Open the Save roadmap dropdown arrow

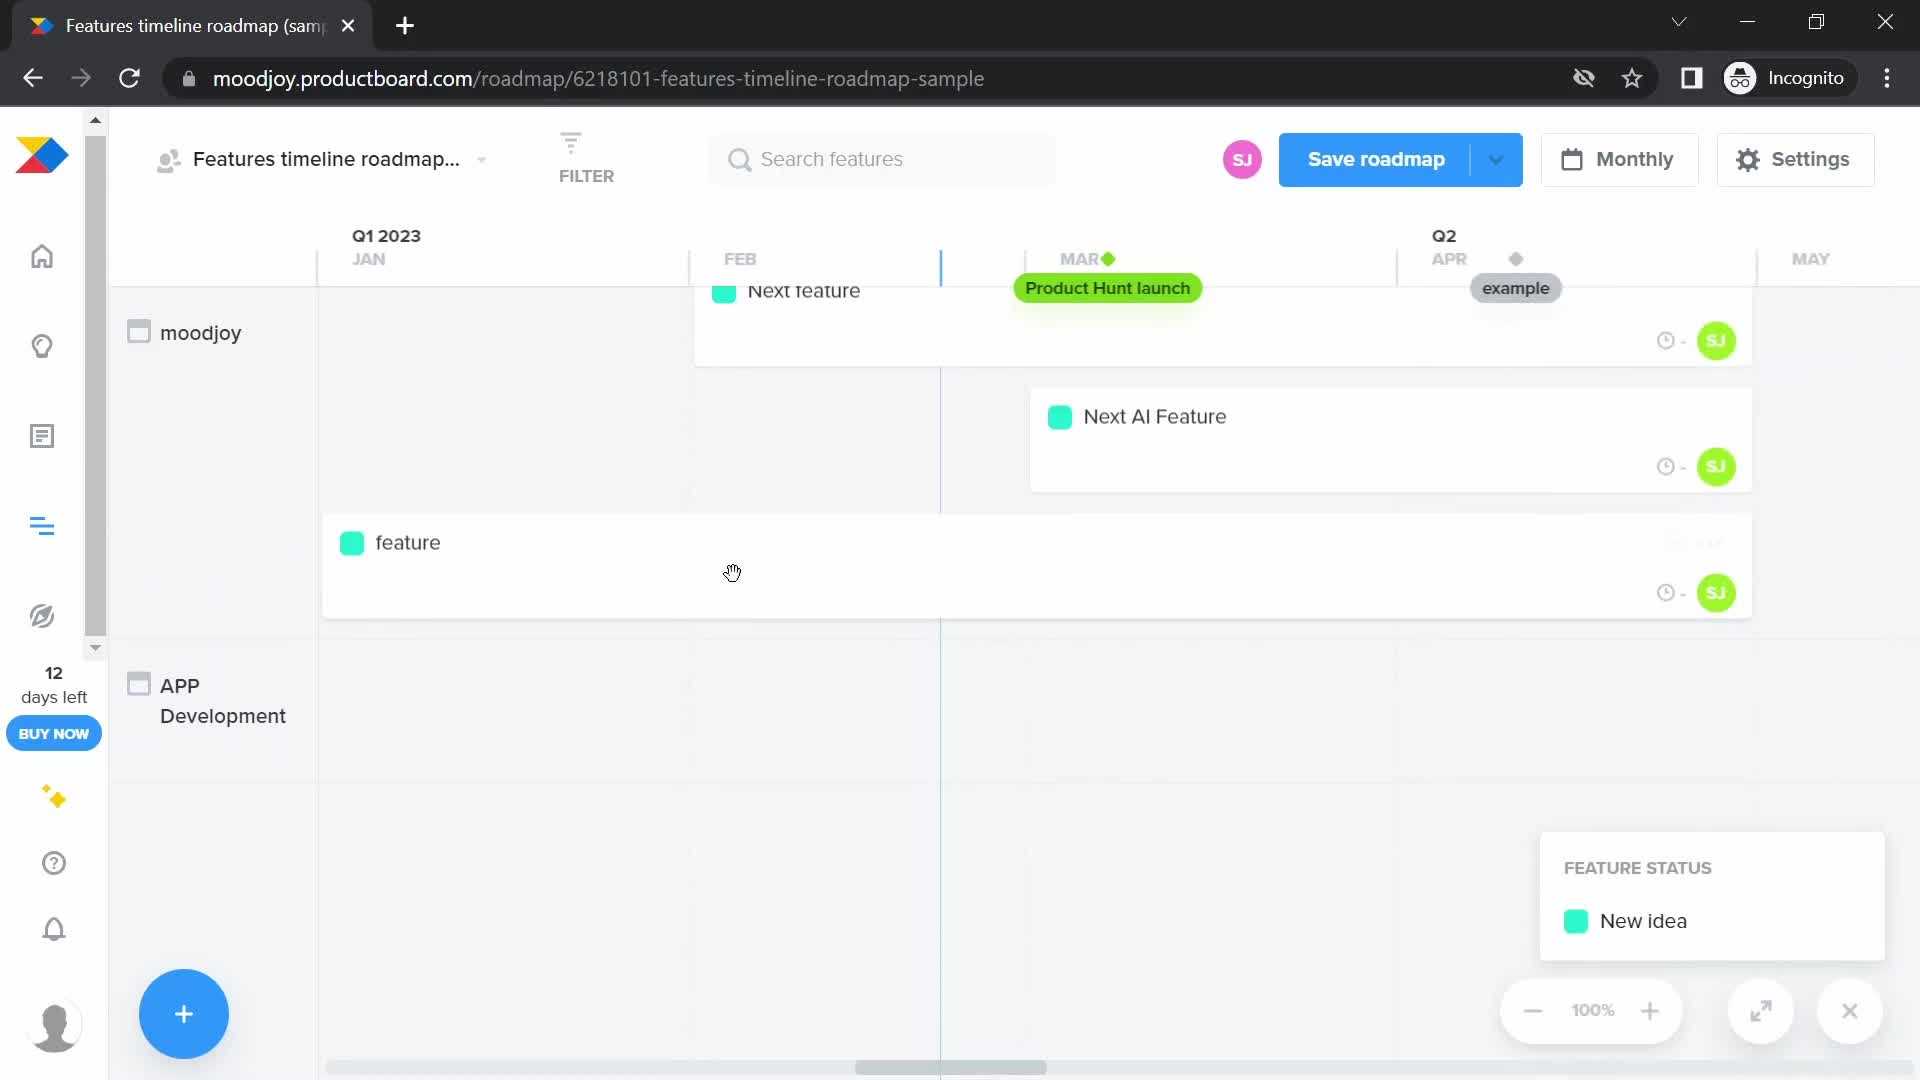[x=1496, y=159]
